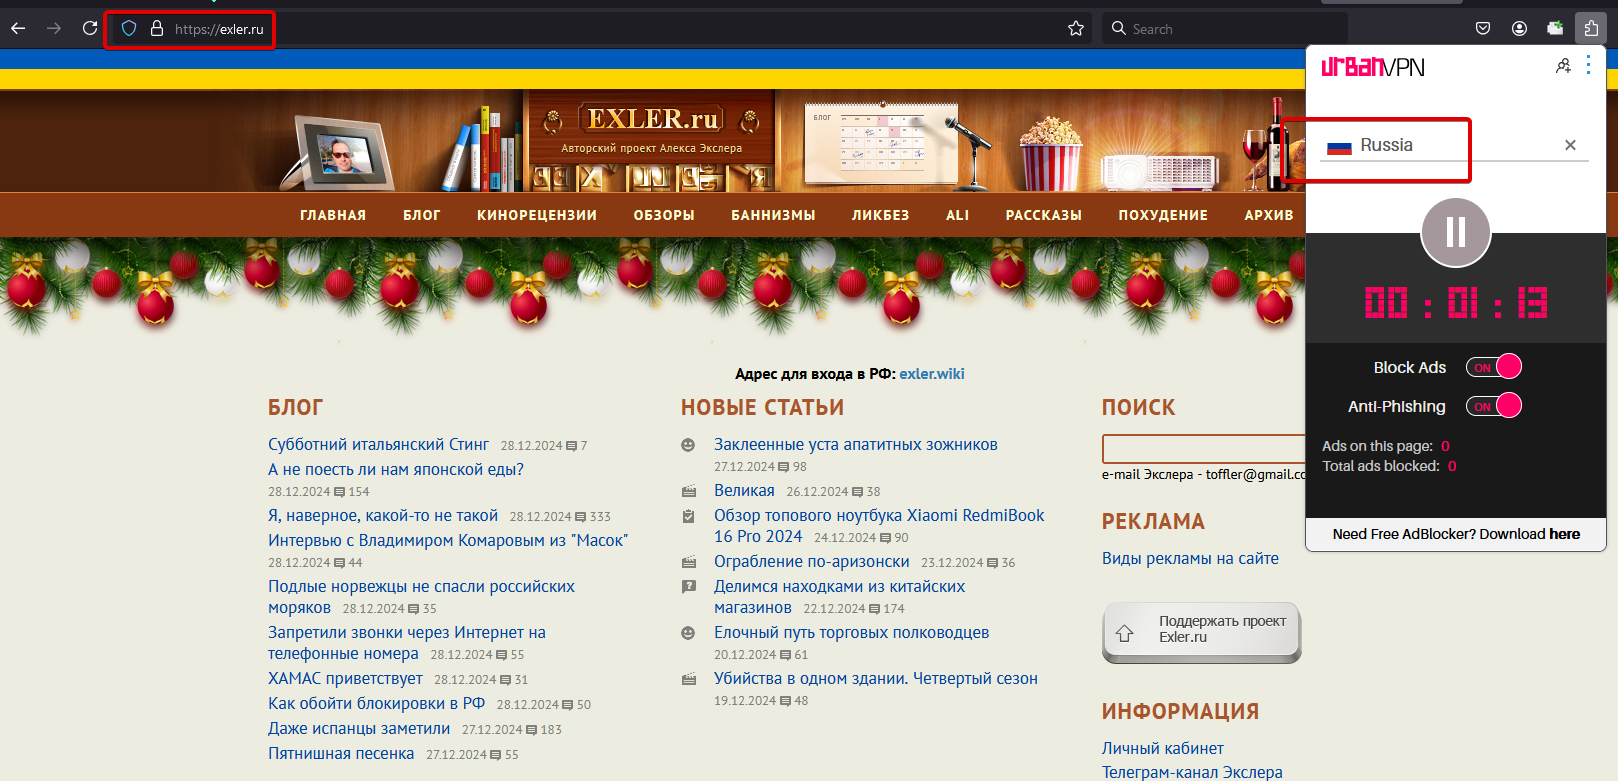Click the site search input field
The height and width of the screenshot is (781, 1618).
[x=1203, y=448]
